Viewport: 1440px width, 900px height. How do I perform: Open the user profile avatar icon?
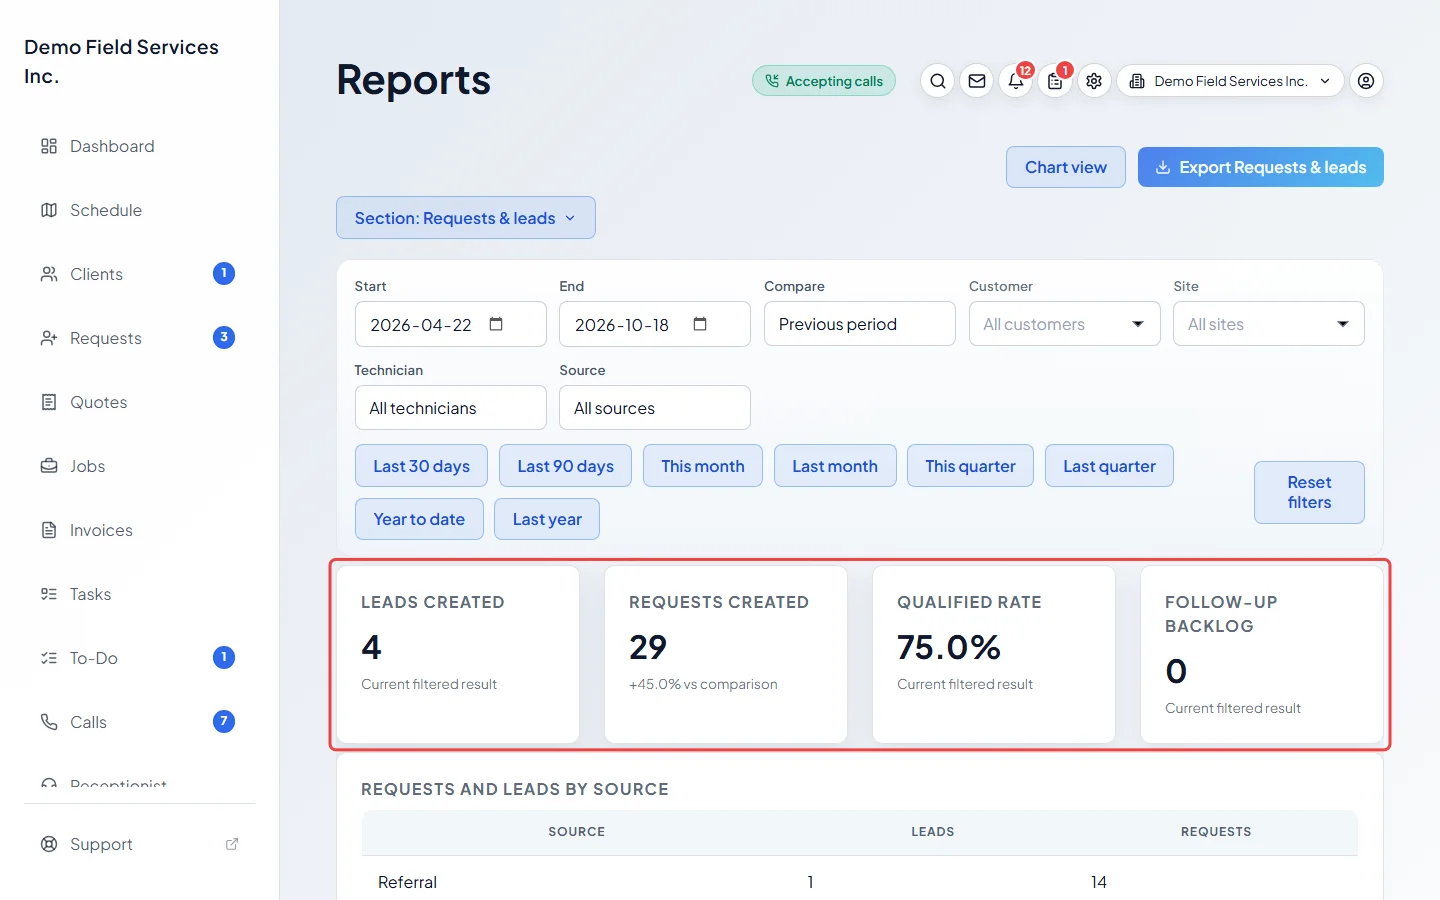pyautogui.click(x=1366, y=81)
